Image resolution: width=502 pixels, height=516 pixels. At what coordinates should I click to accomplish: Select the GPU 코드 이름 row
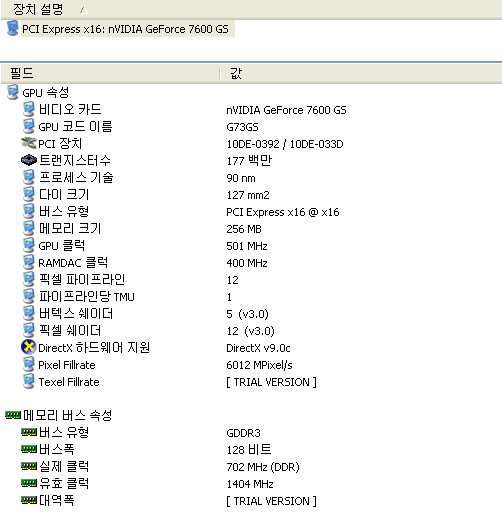tap(251, 127)
